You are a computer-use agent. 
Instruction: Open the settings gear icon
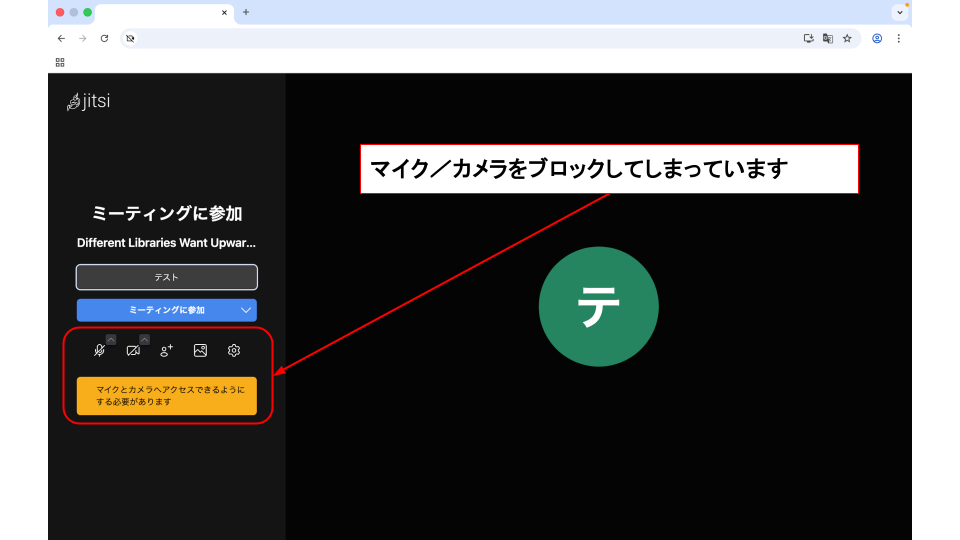tap(234, 351)
